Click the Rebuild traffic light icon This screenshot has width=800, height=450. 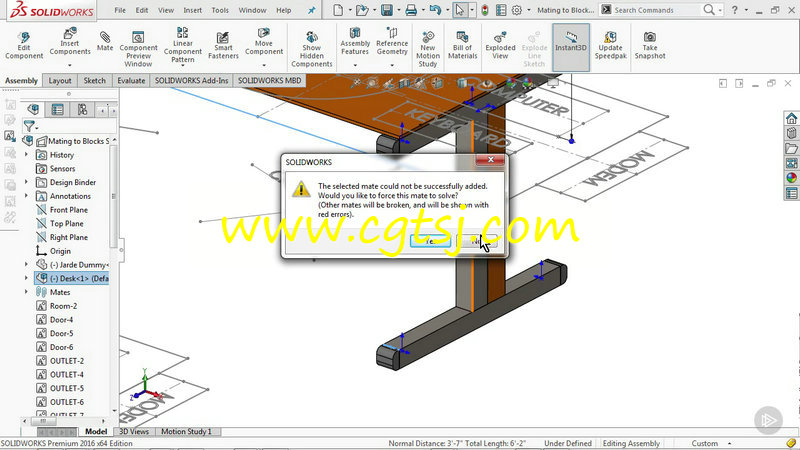tap(485, 10)
